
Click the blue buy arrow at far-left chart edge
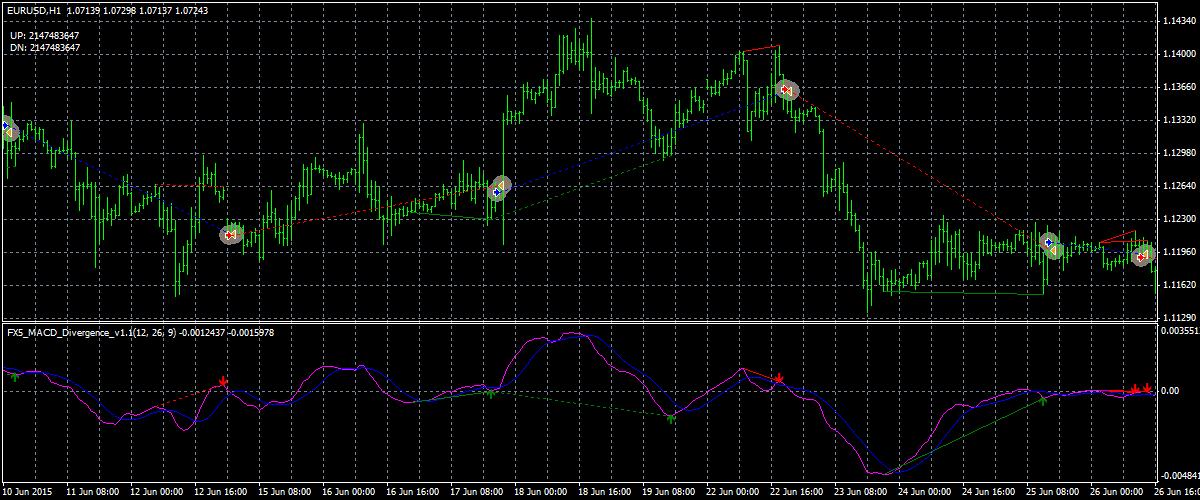click(8, 130)
